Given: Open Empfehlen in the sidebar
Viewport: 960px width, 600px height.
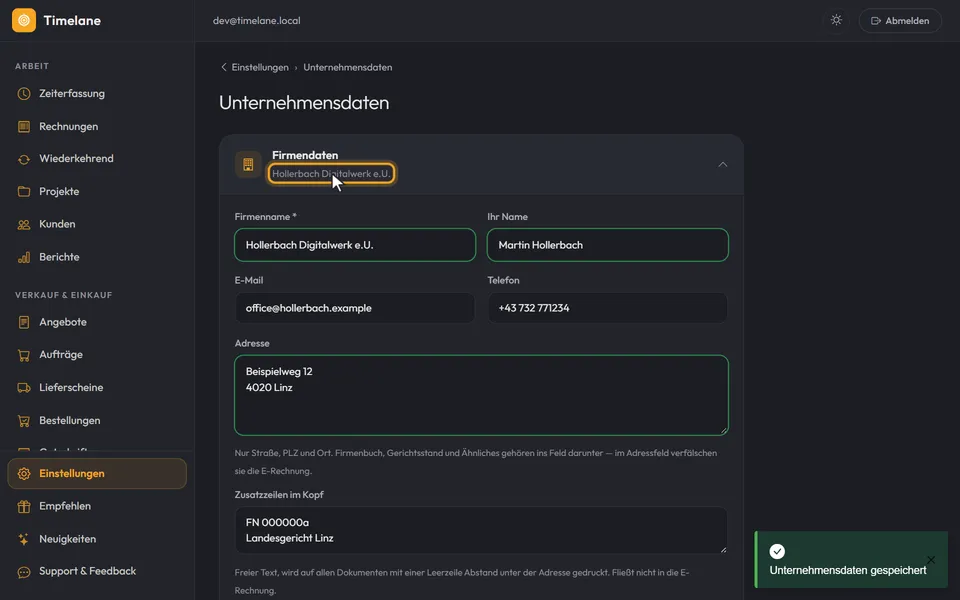Looking at the screenshot, I should (97, 506).
